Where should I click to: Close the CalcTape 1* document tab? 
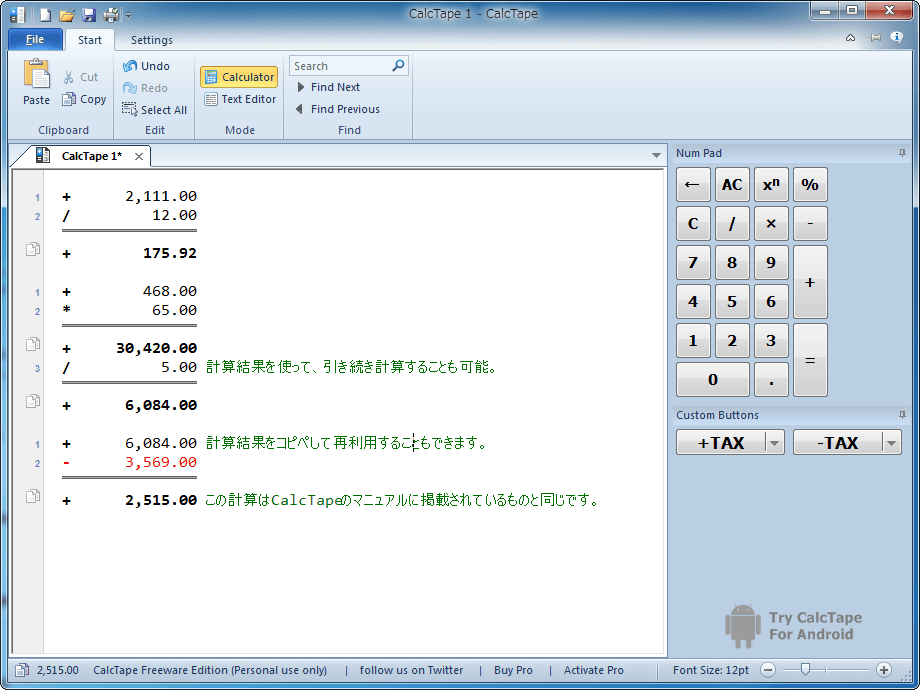[x=138, y=156]
